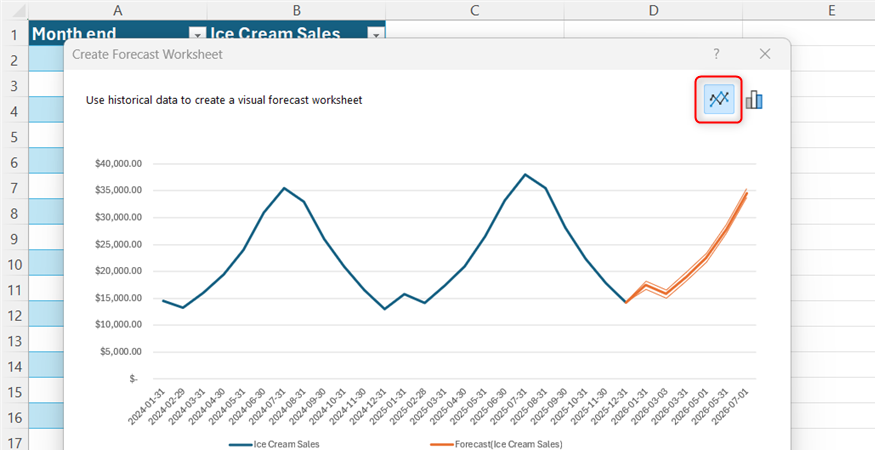The height and width of the screenshot is (450, 875).
Task: Click the 2024-01-31 date axis label
Action: click(x=147, y=406)
